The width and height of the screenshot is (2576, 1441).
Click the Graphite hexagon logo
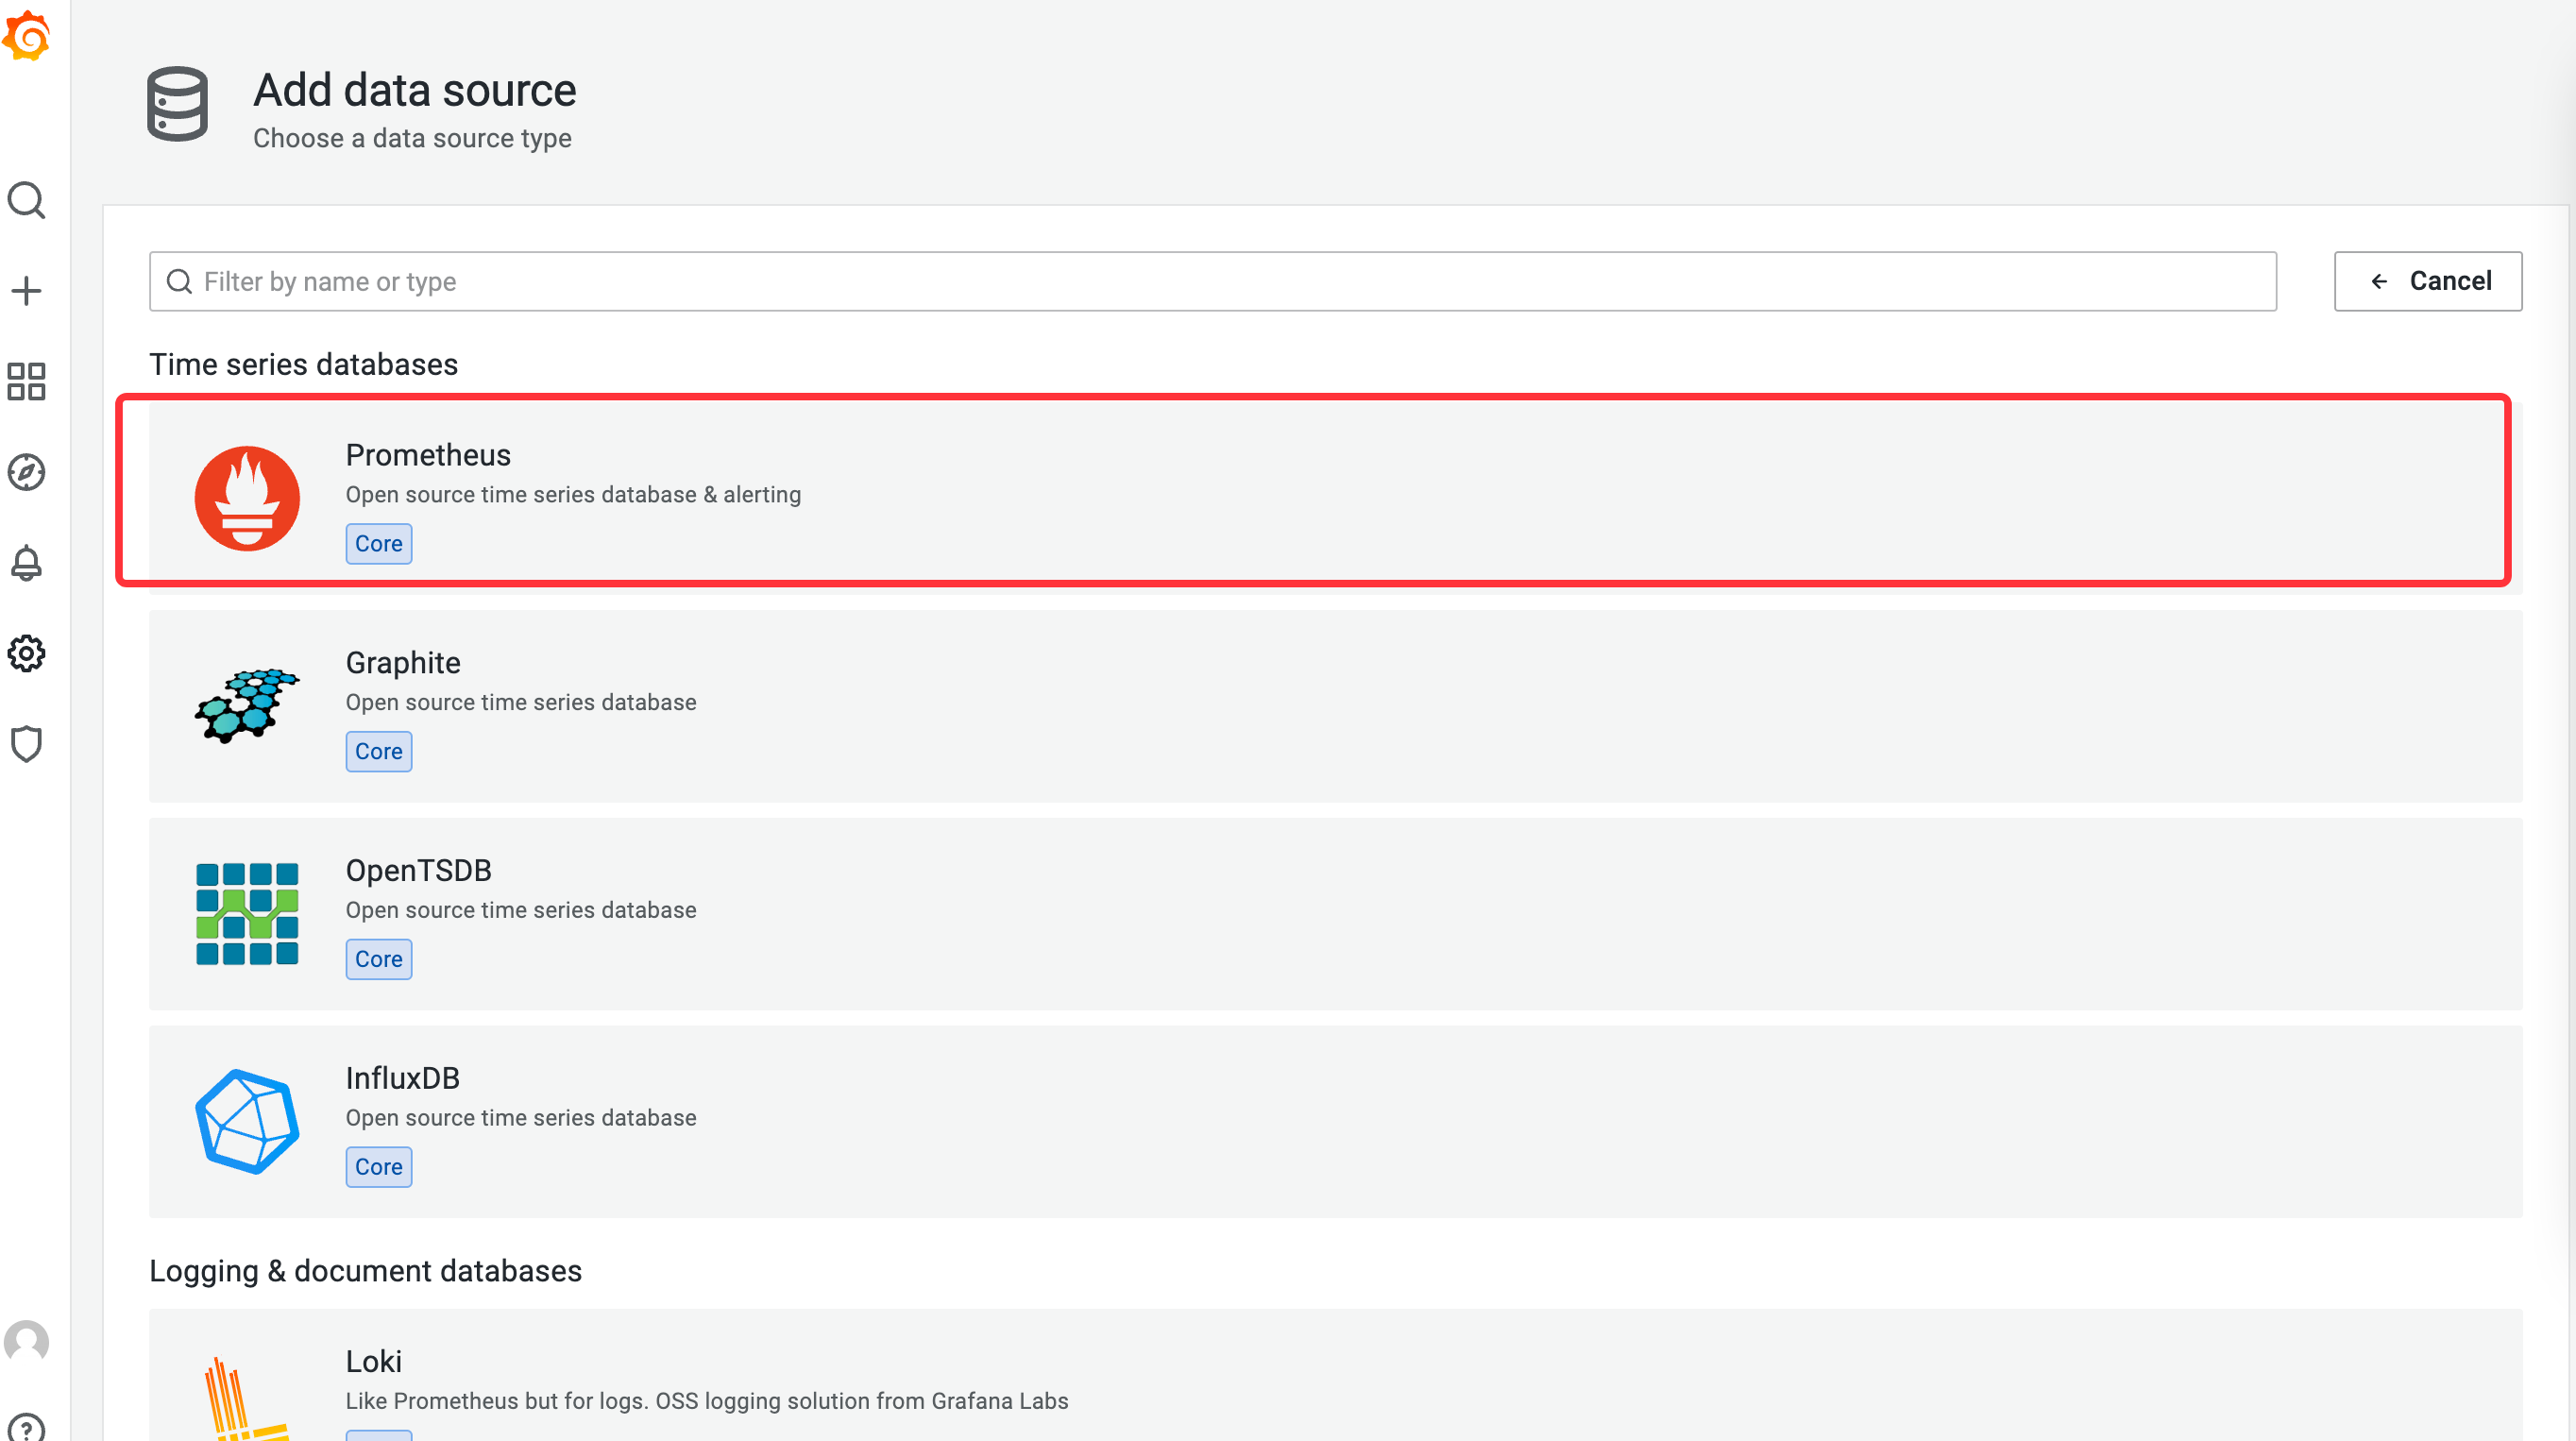point(247,705)
